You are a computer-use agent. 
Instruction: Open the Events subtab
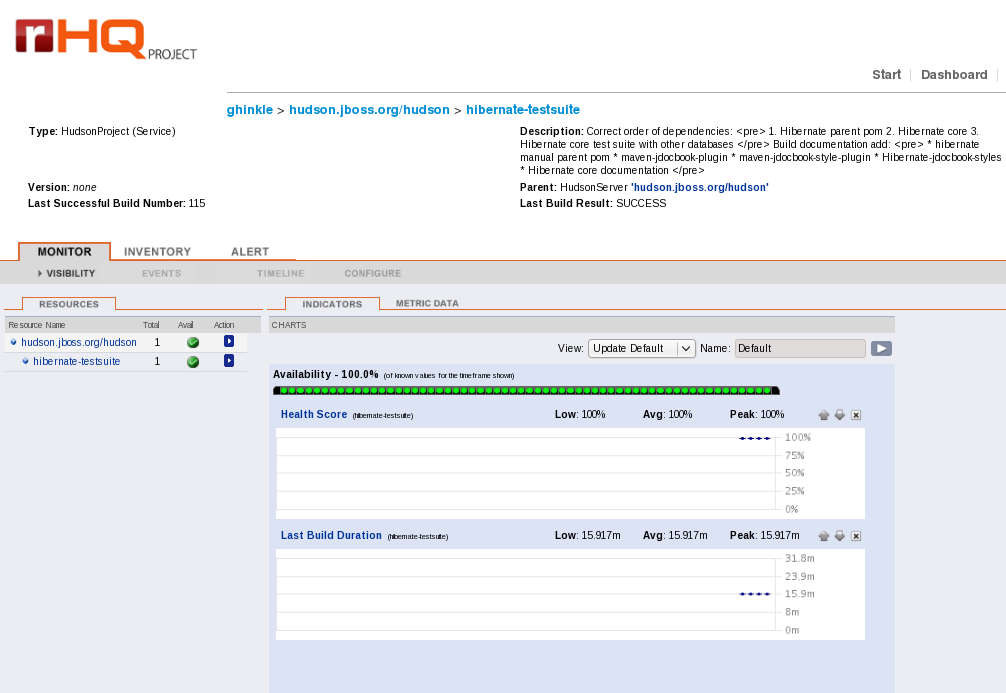tap(161, 273)
